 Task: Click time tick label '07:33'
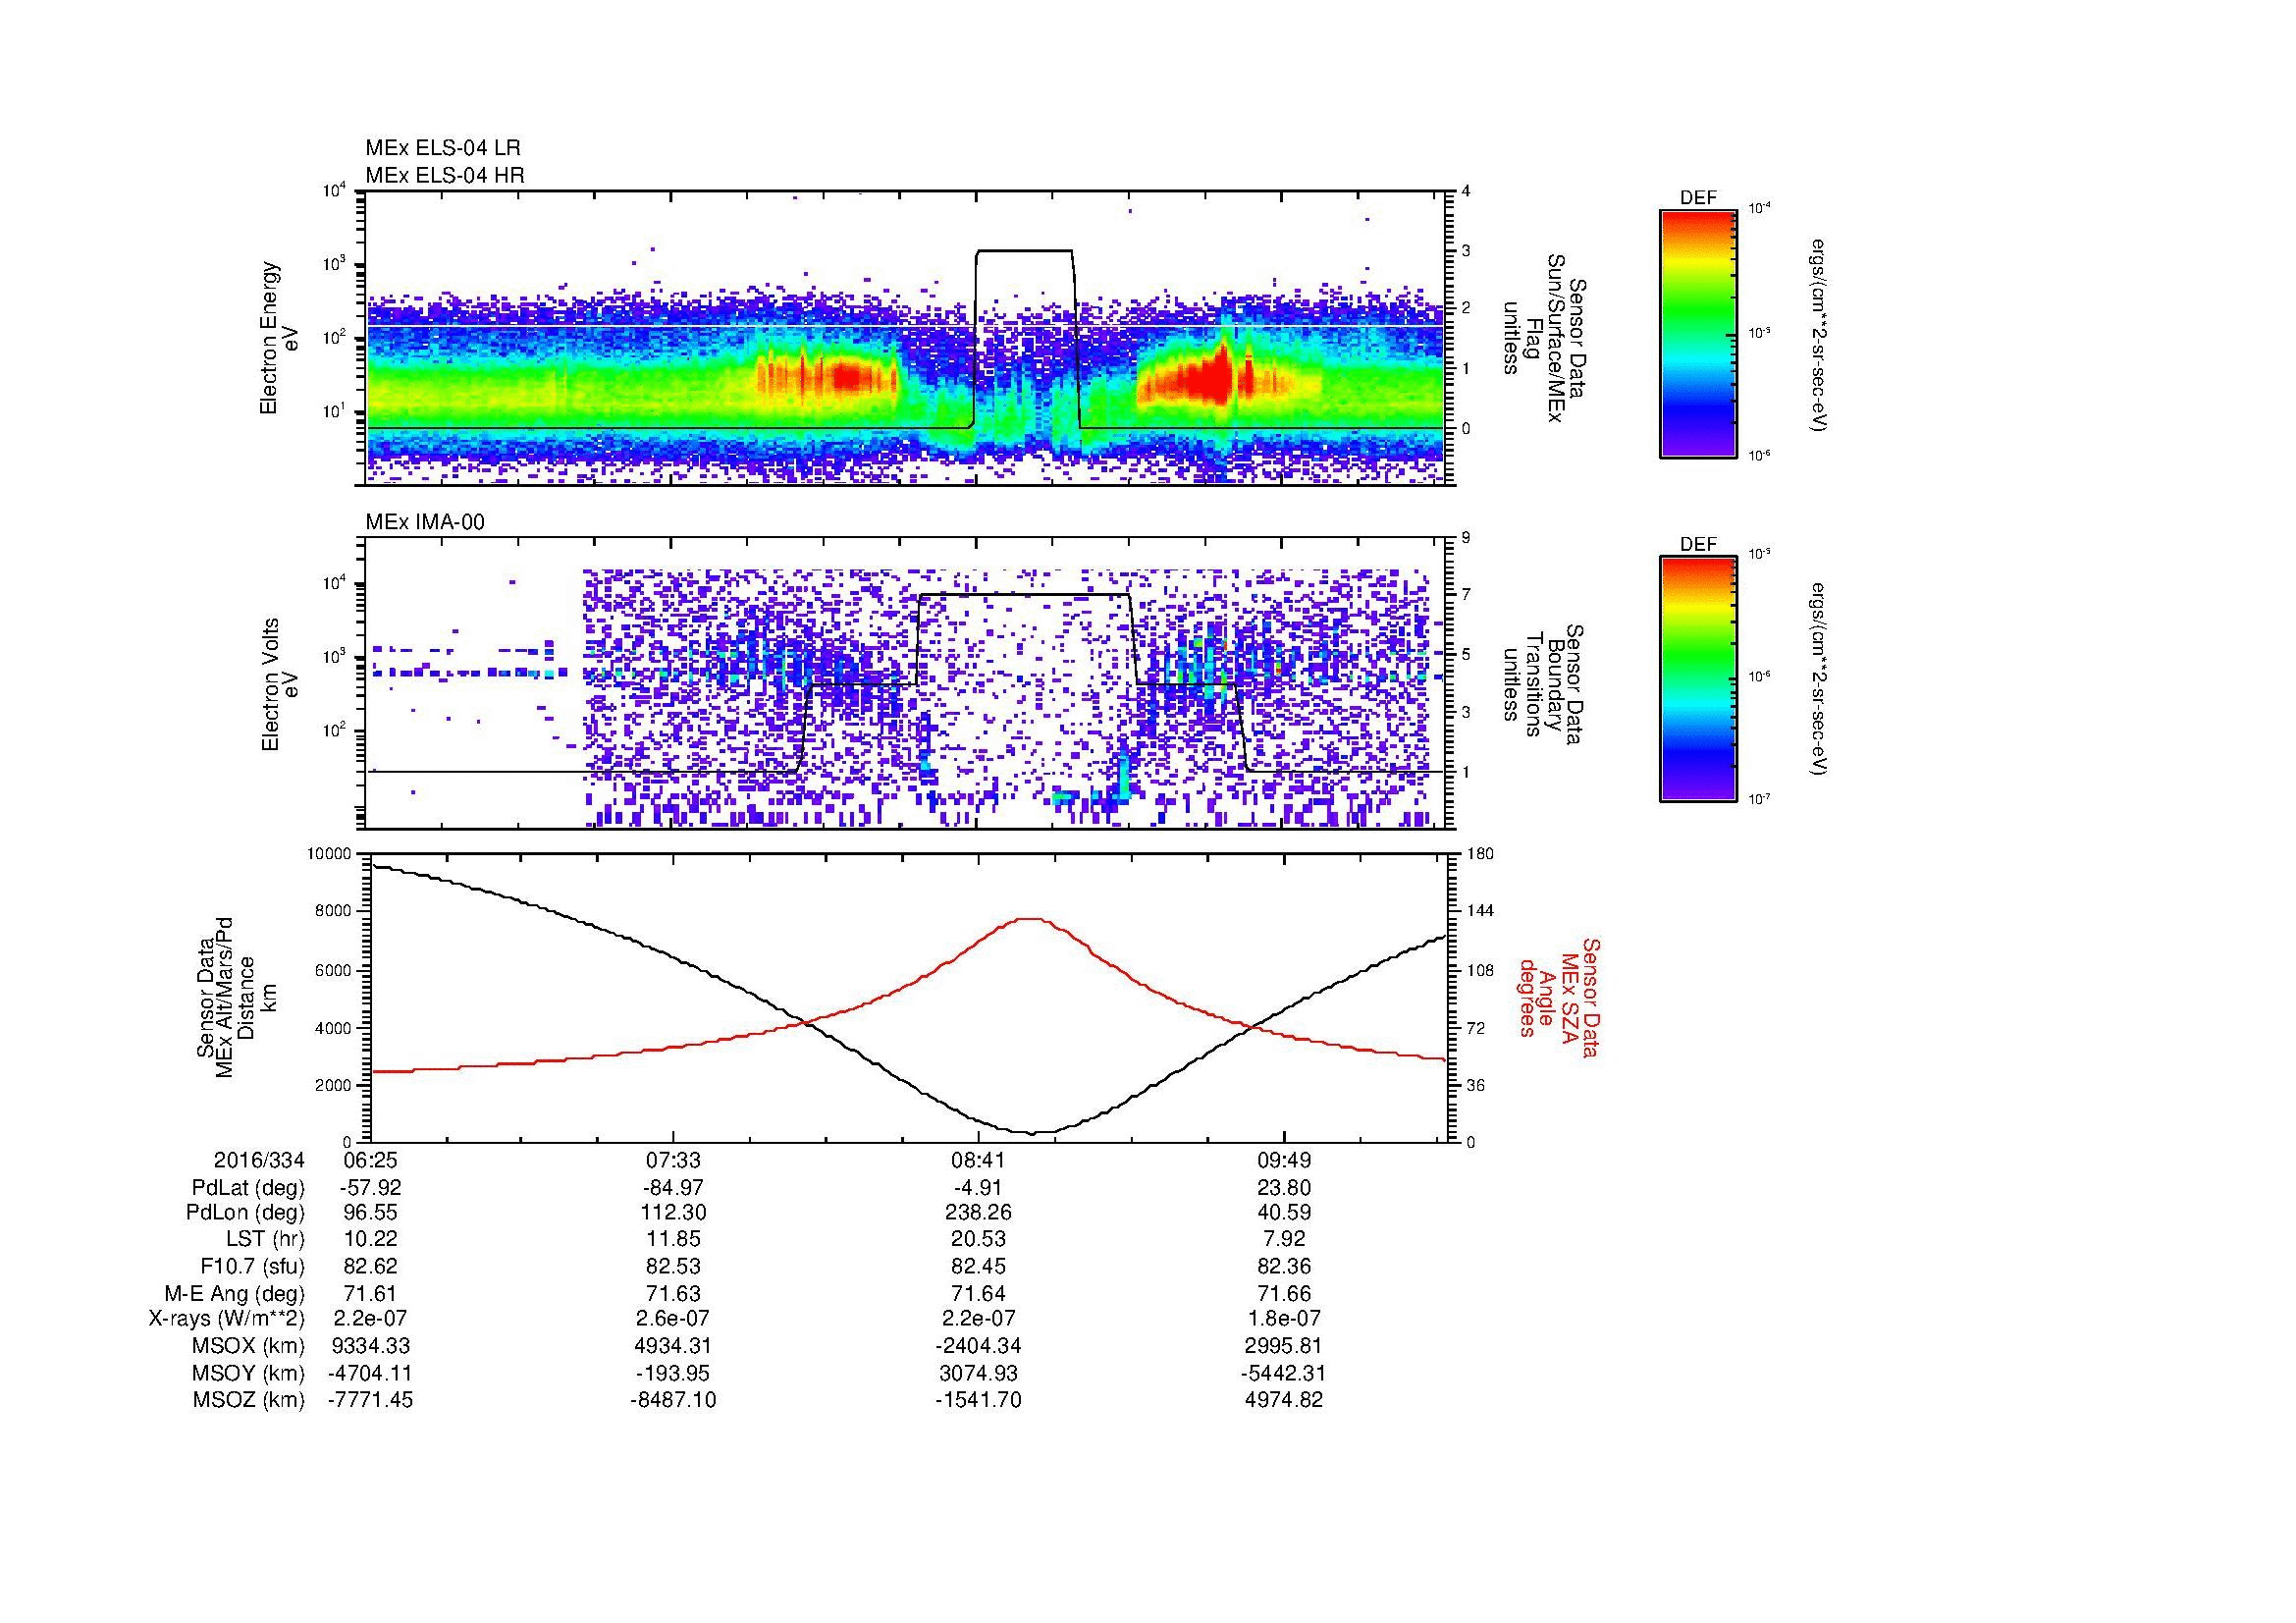674,1161
